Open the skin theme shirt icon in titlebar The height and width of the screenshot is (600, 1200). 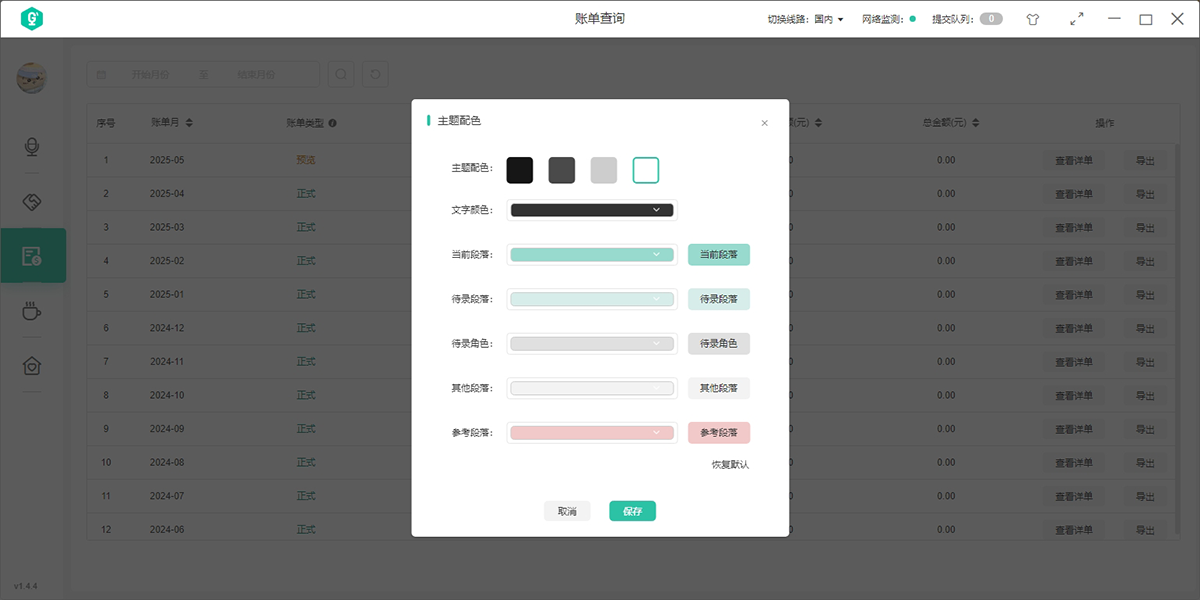tap(1032, 18)
